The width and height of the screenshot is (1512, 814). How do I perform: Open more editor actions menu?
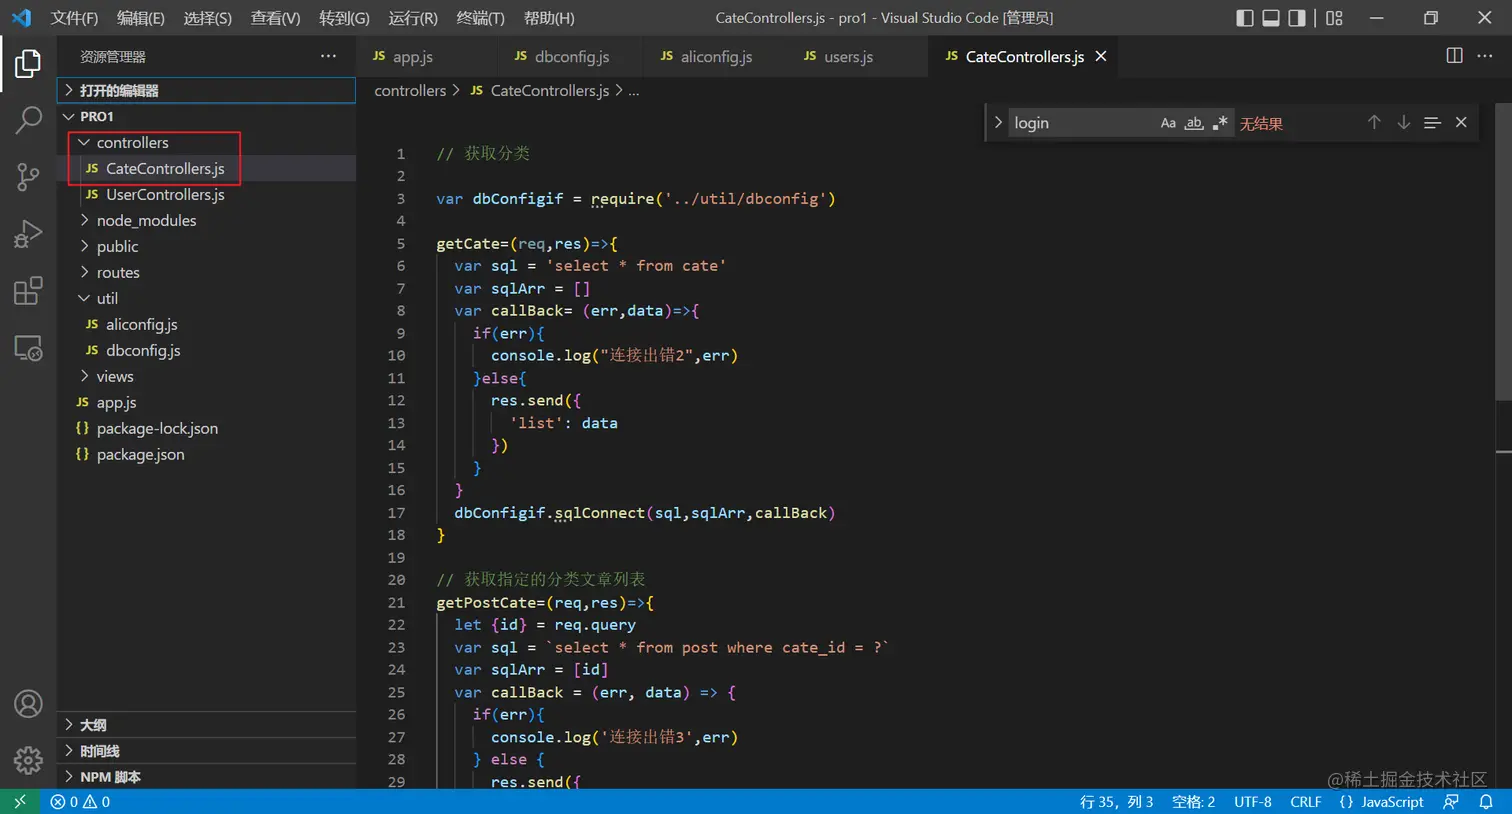click(x=1485, y=56)
